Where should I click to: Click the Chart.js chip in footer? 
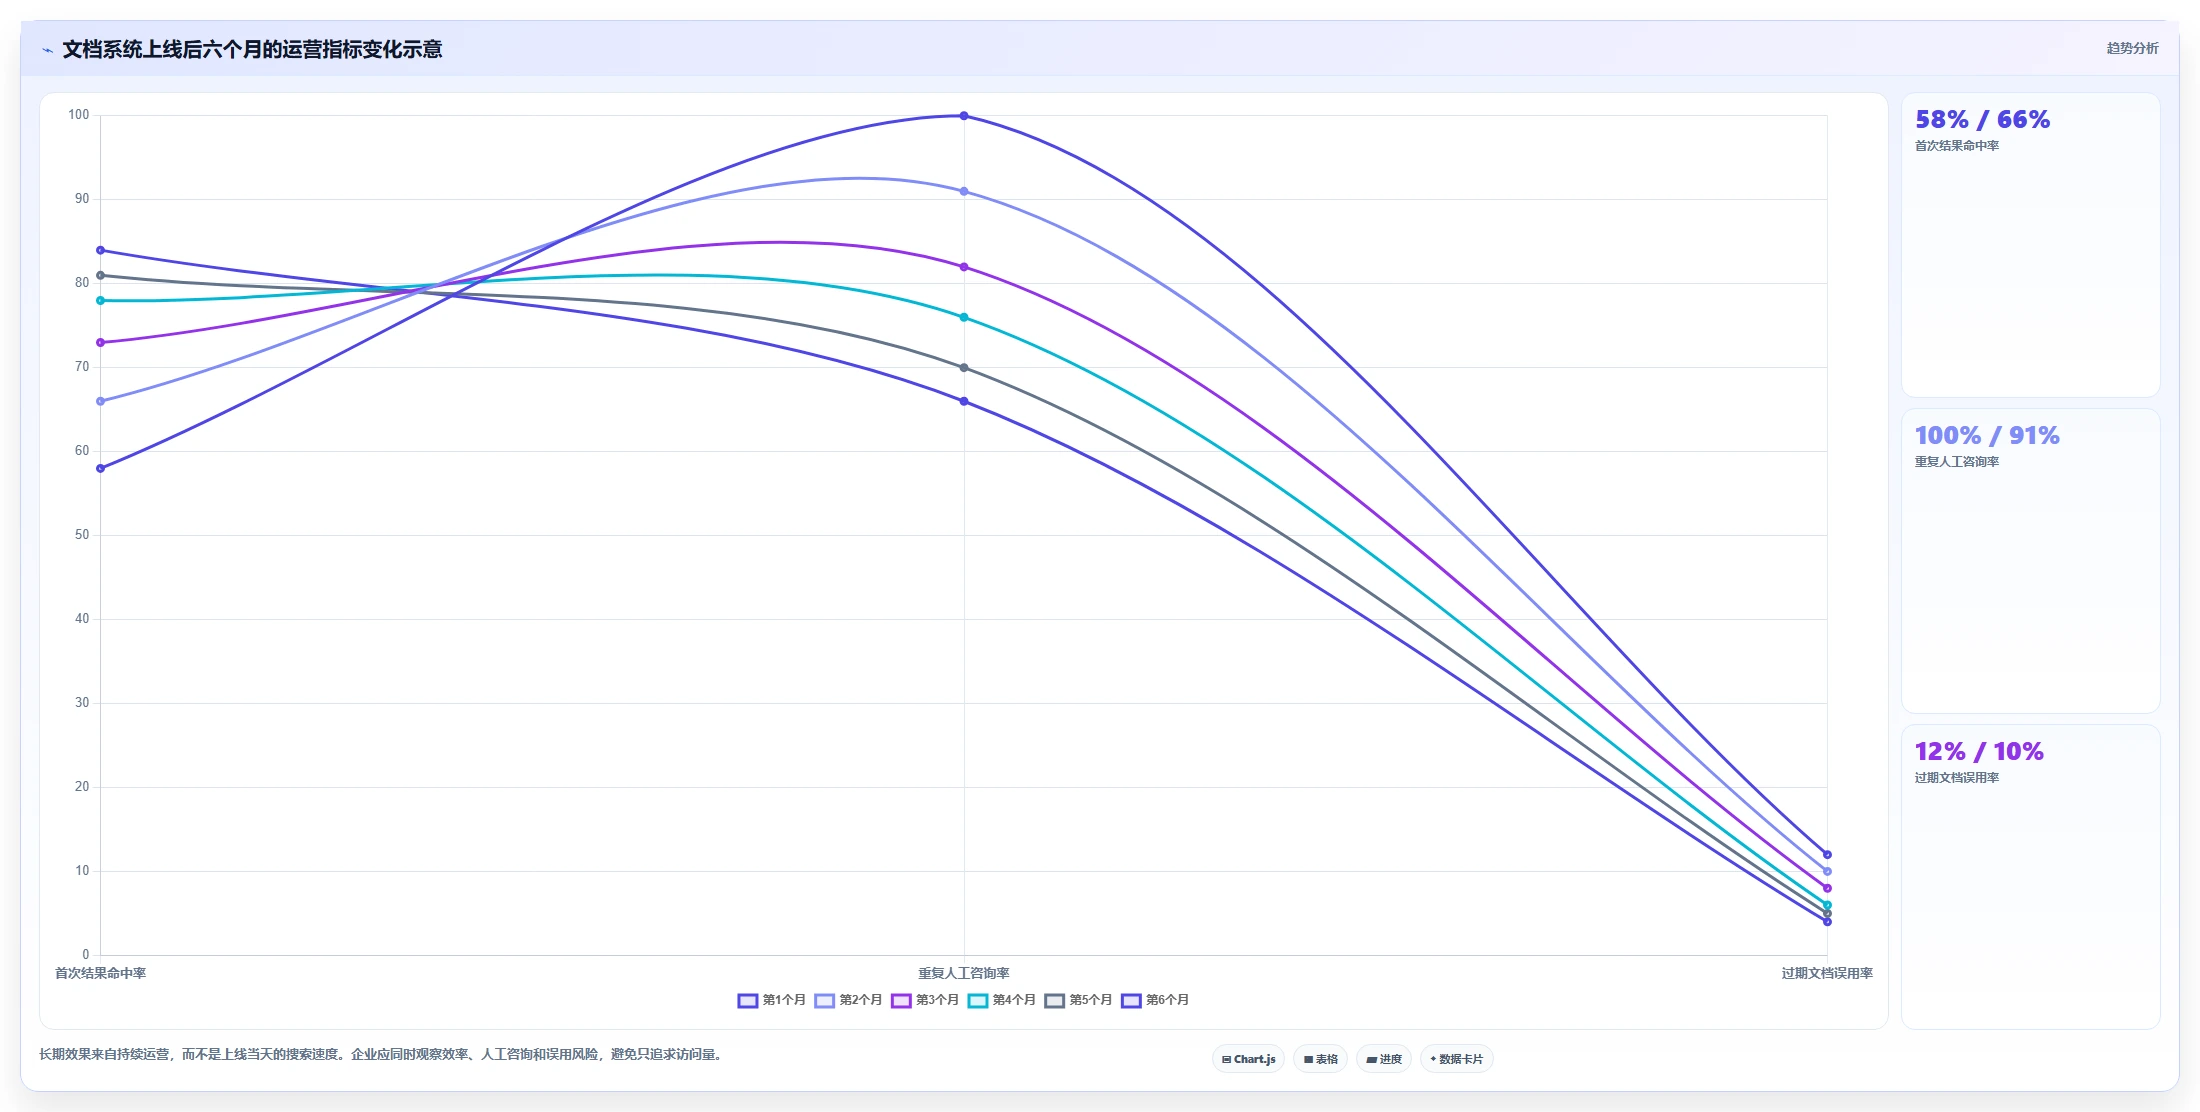pyautogui.click(x=1248, y=1059)
